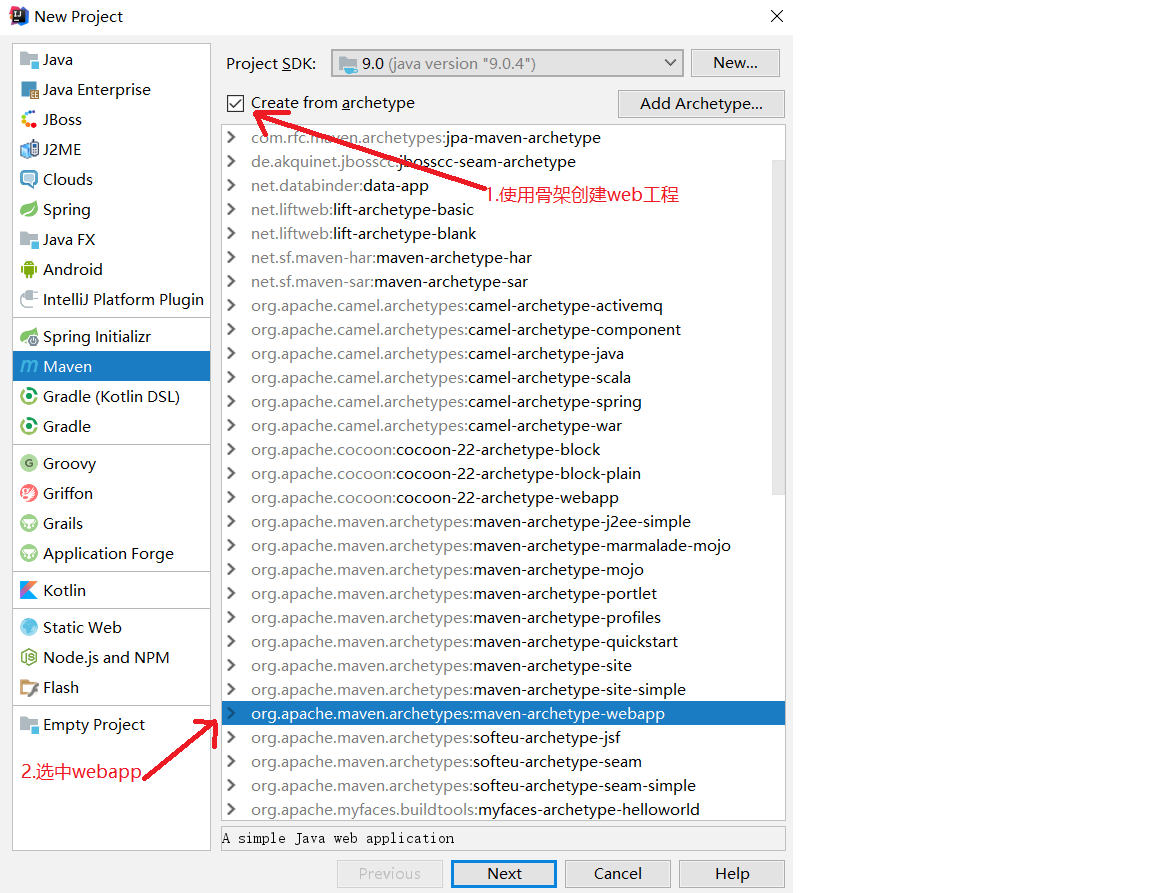Click the Groovy icon

pos(29,463)
